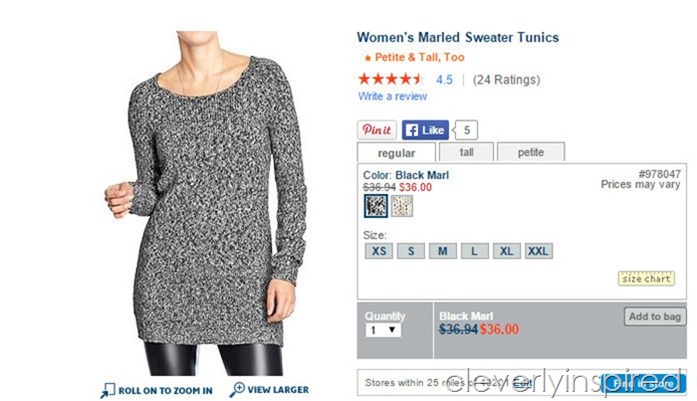Select the Black Marl color swatch
This screenshot has height=401, width=697.
pos(376,206)
